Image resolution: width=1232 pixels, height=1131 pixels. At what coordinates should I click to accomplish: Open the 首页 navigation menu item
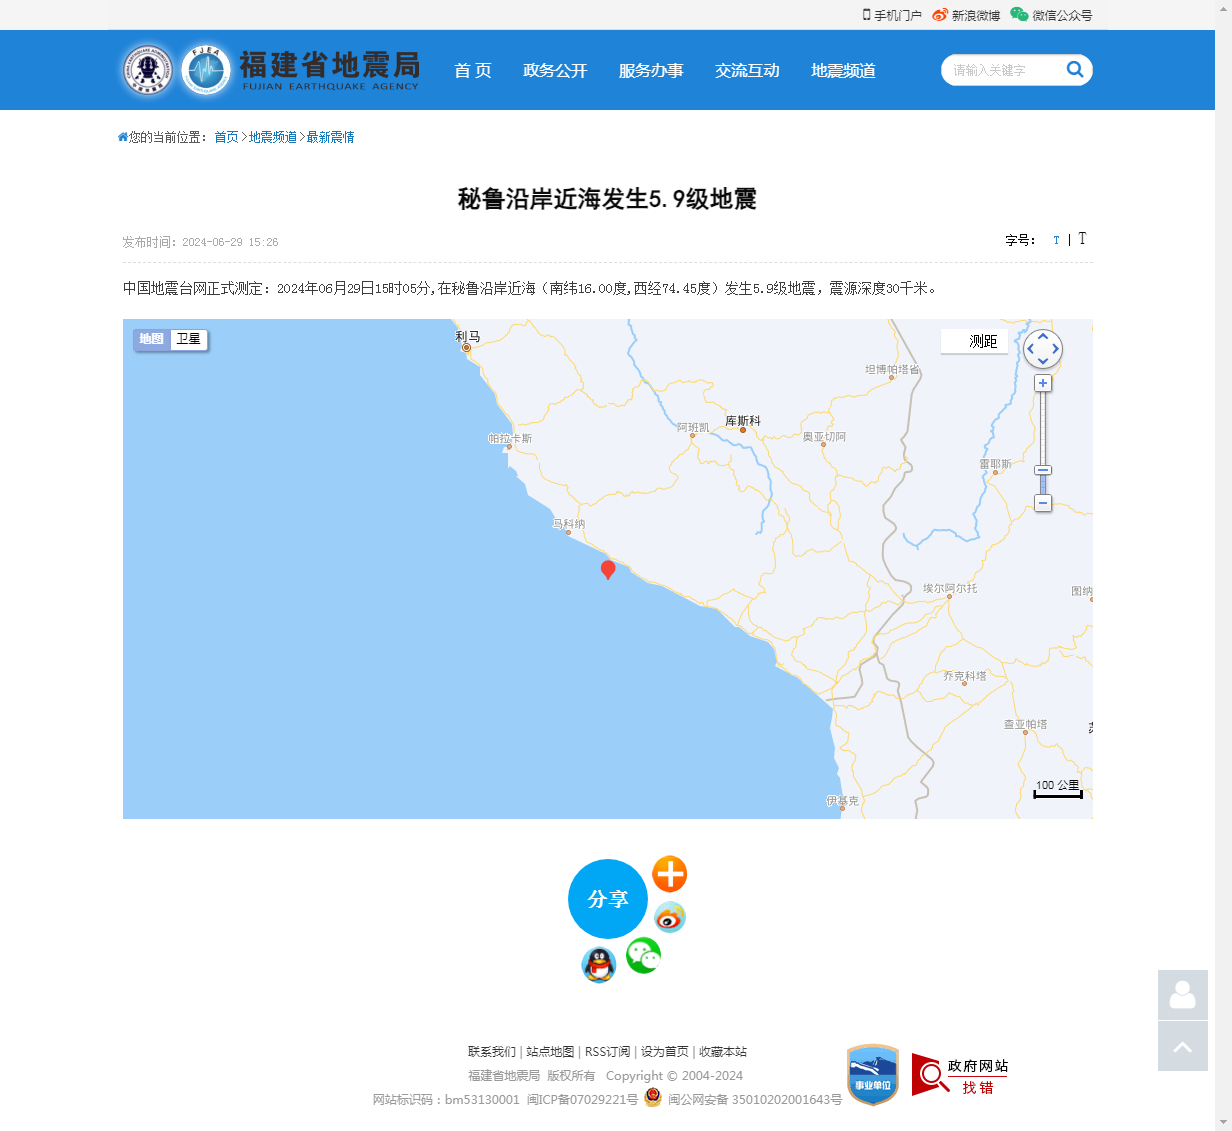(x=473, y=70)
